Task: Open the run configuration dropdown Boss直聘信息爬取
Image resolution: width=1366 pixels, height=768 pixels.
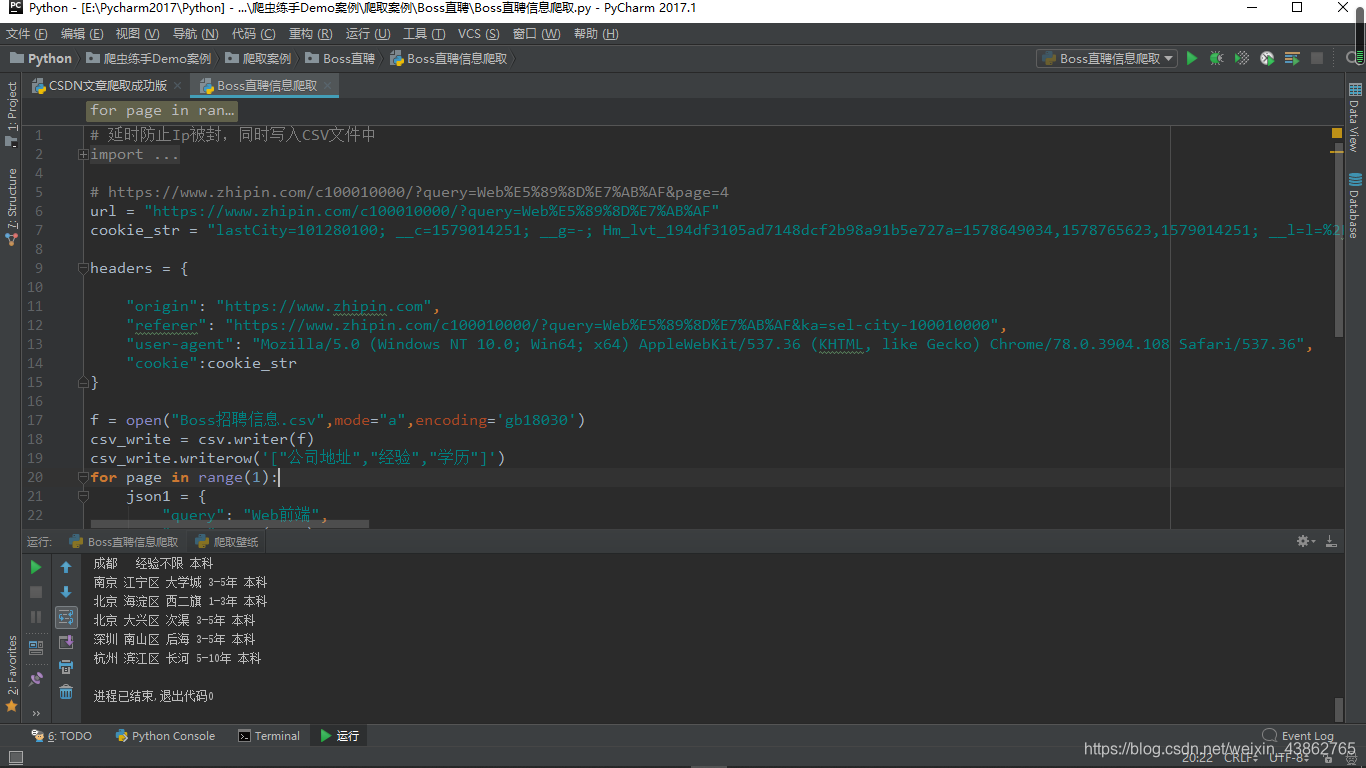Action: [1107, 59]
